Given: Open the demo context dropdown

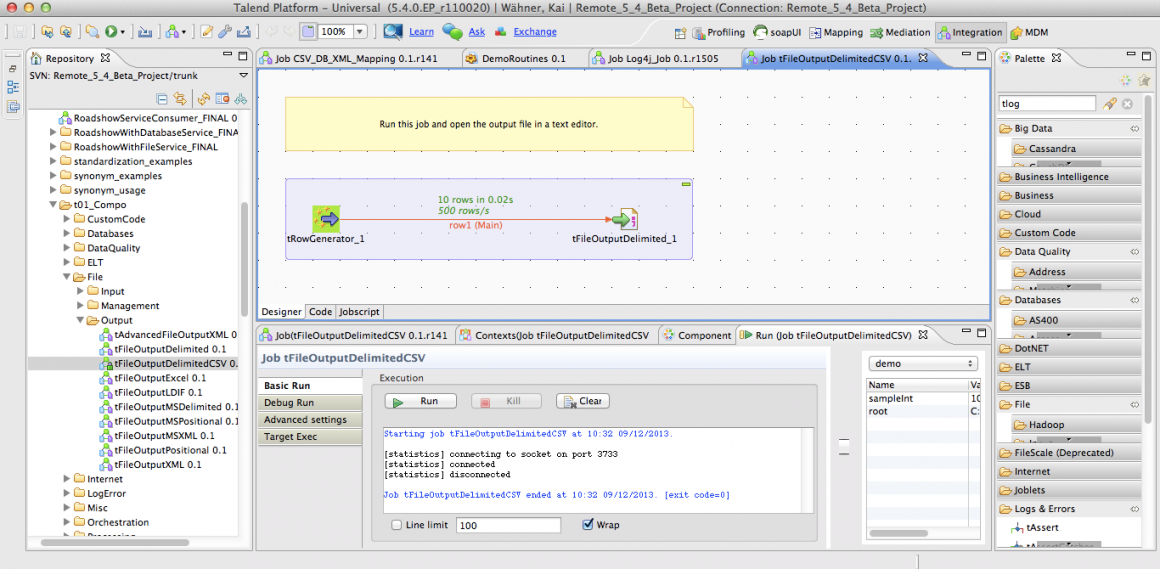Looking at the screenshot, I should 922,364.
